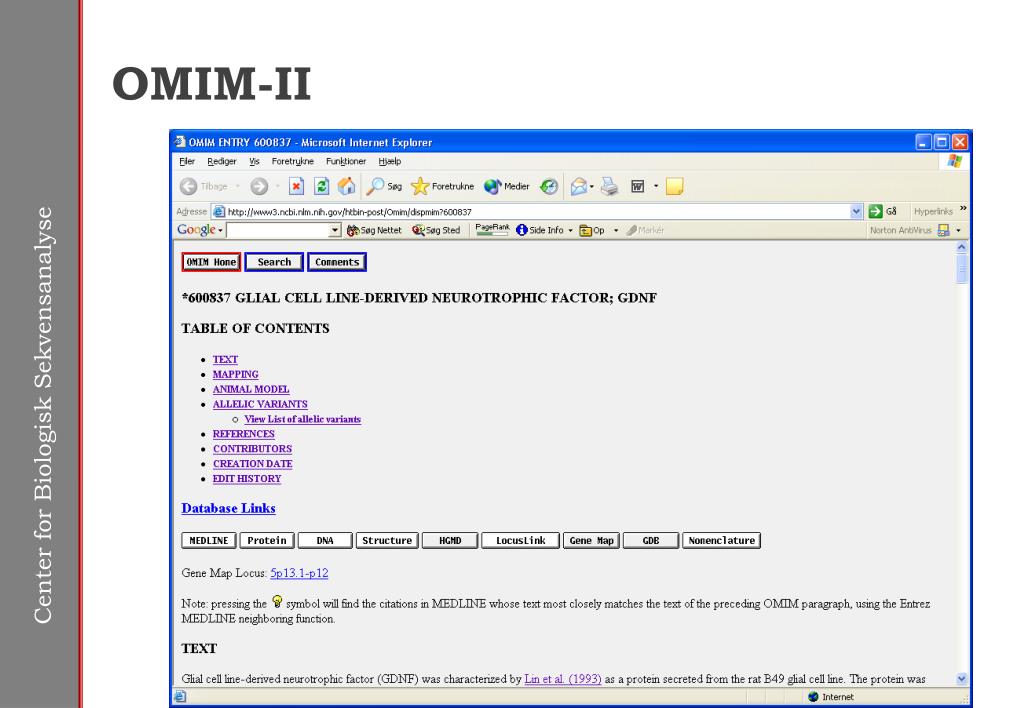Follow View List of allelic variants link
This screenshot has width=1023, height=708.
click(302, 419)
